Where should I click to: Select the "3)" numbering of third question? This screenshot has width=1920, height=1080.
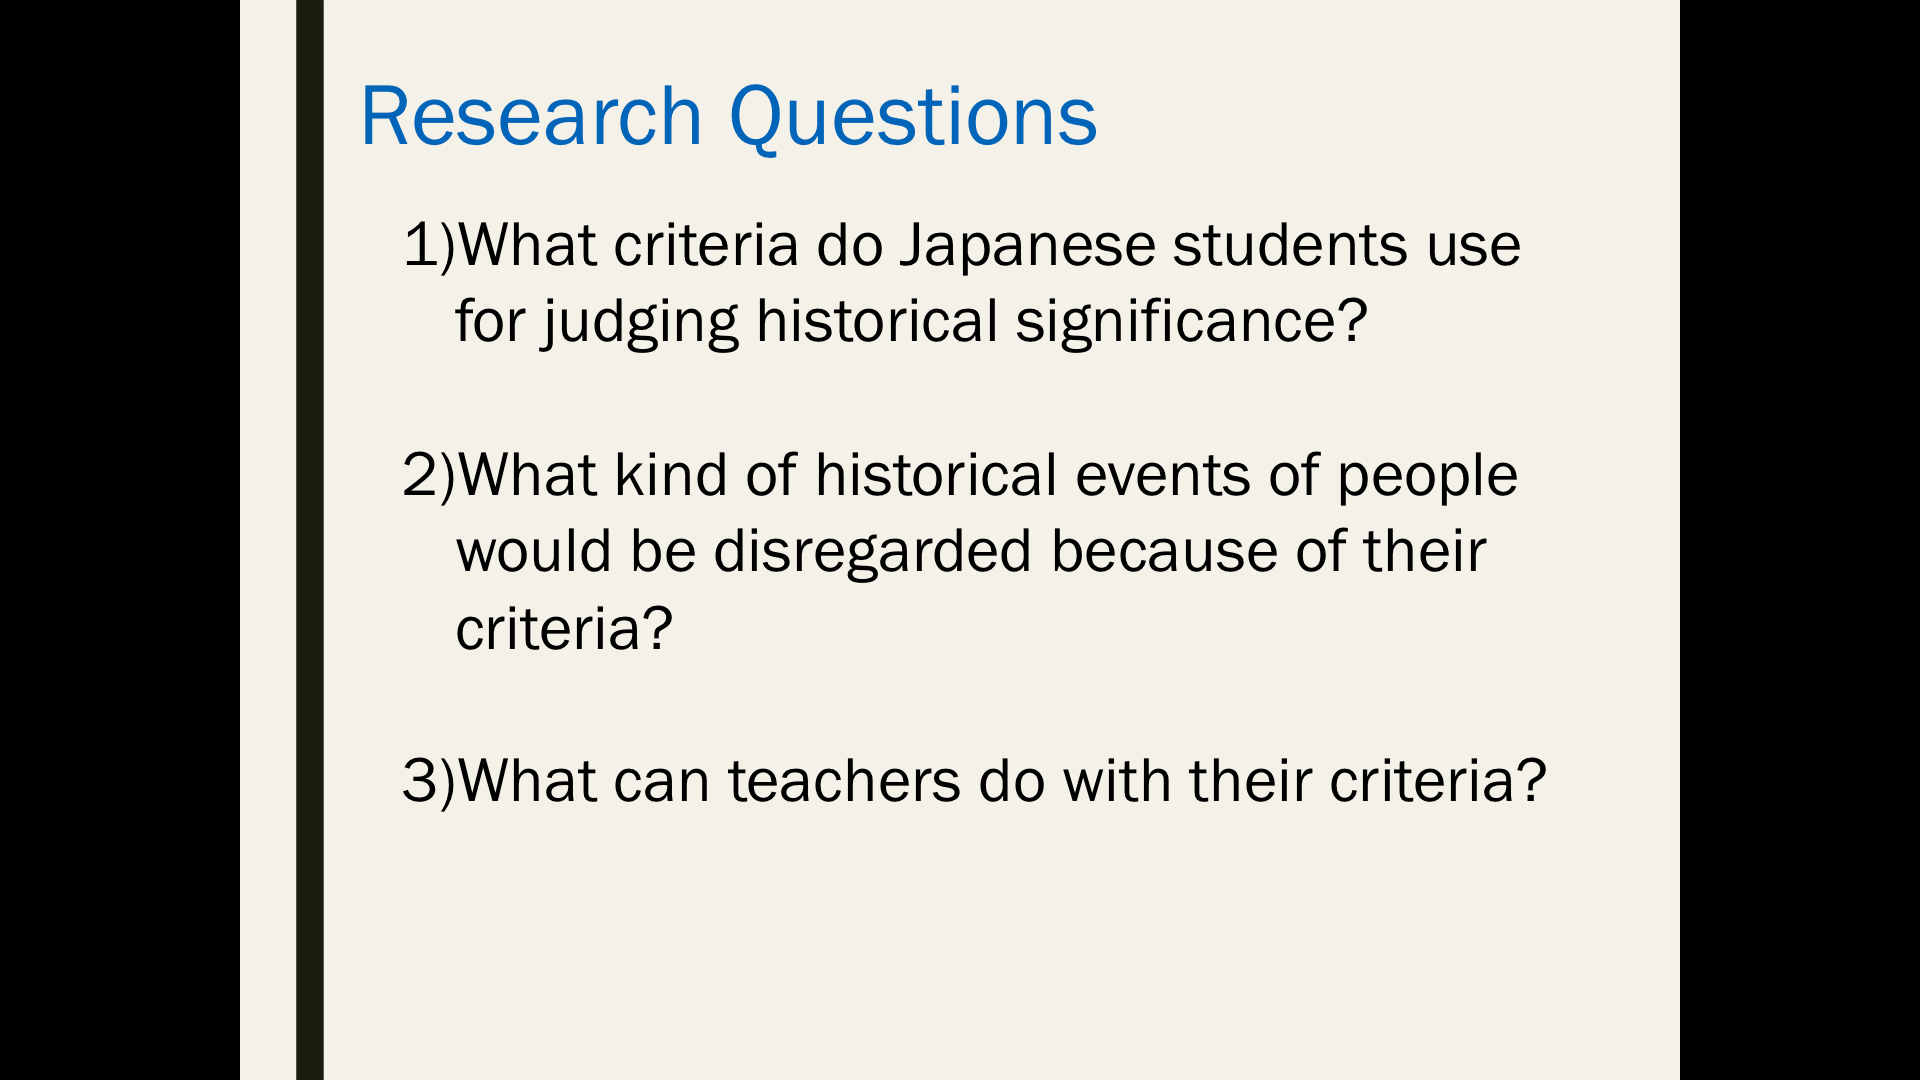[x=429, y=781]
